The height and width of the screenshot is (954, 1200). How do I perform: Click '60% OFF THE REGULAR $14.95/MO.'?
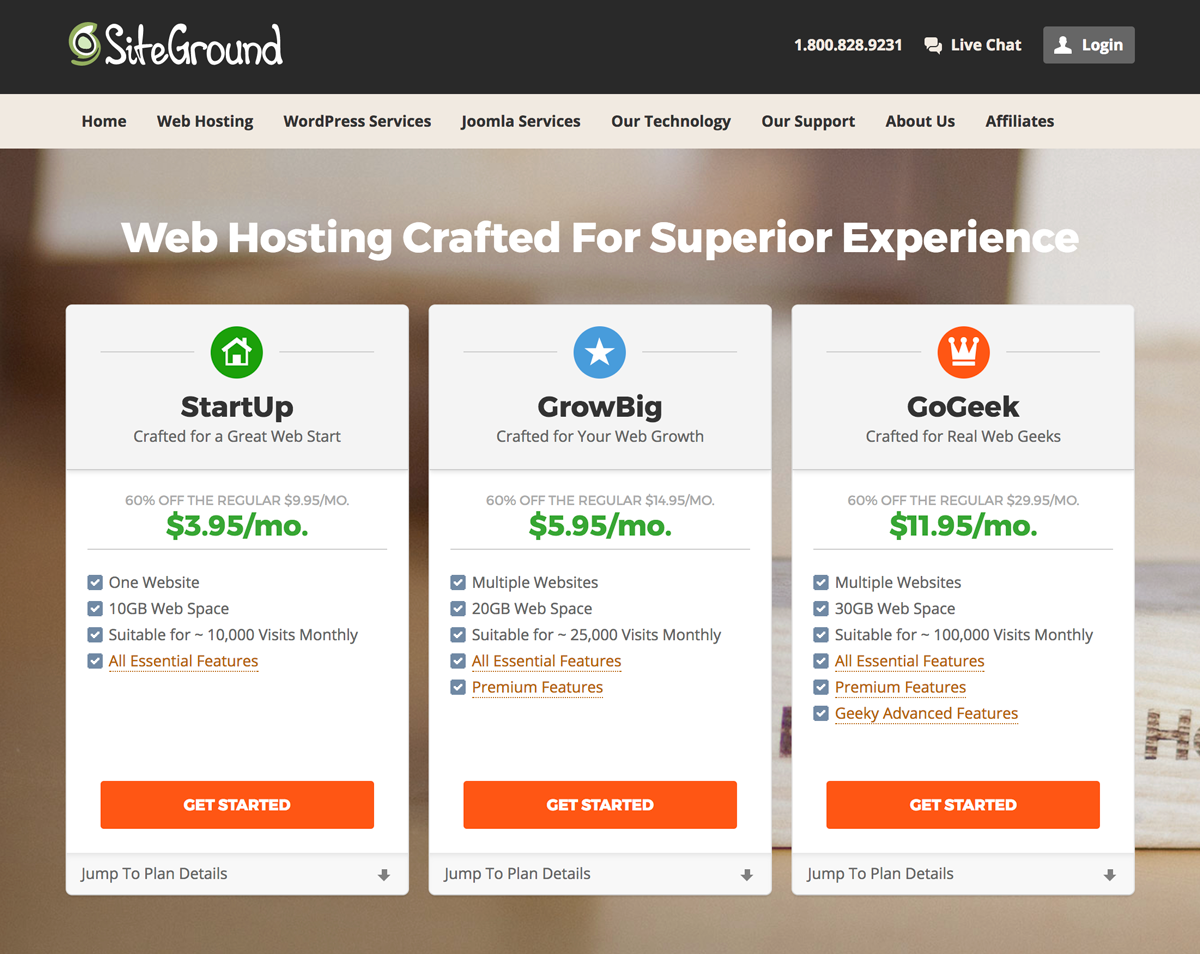coord(600,500)
